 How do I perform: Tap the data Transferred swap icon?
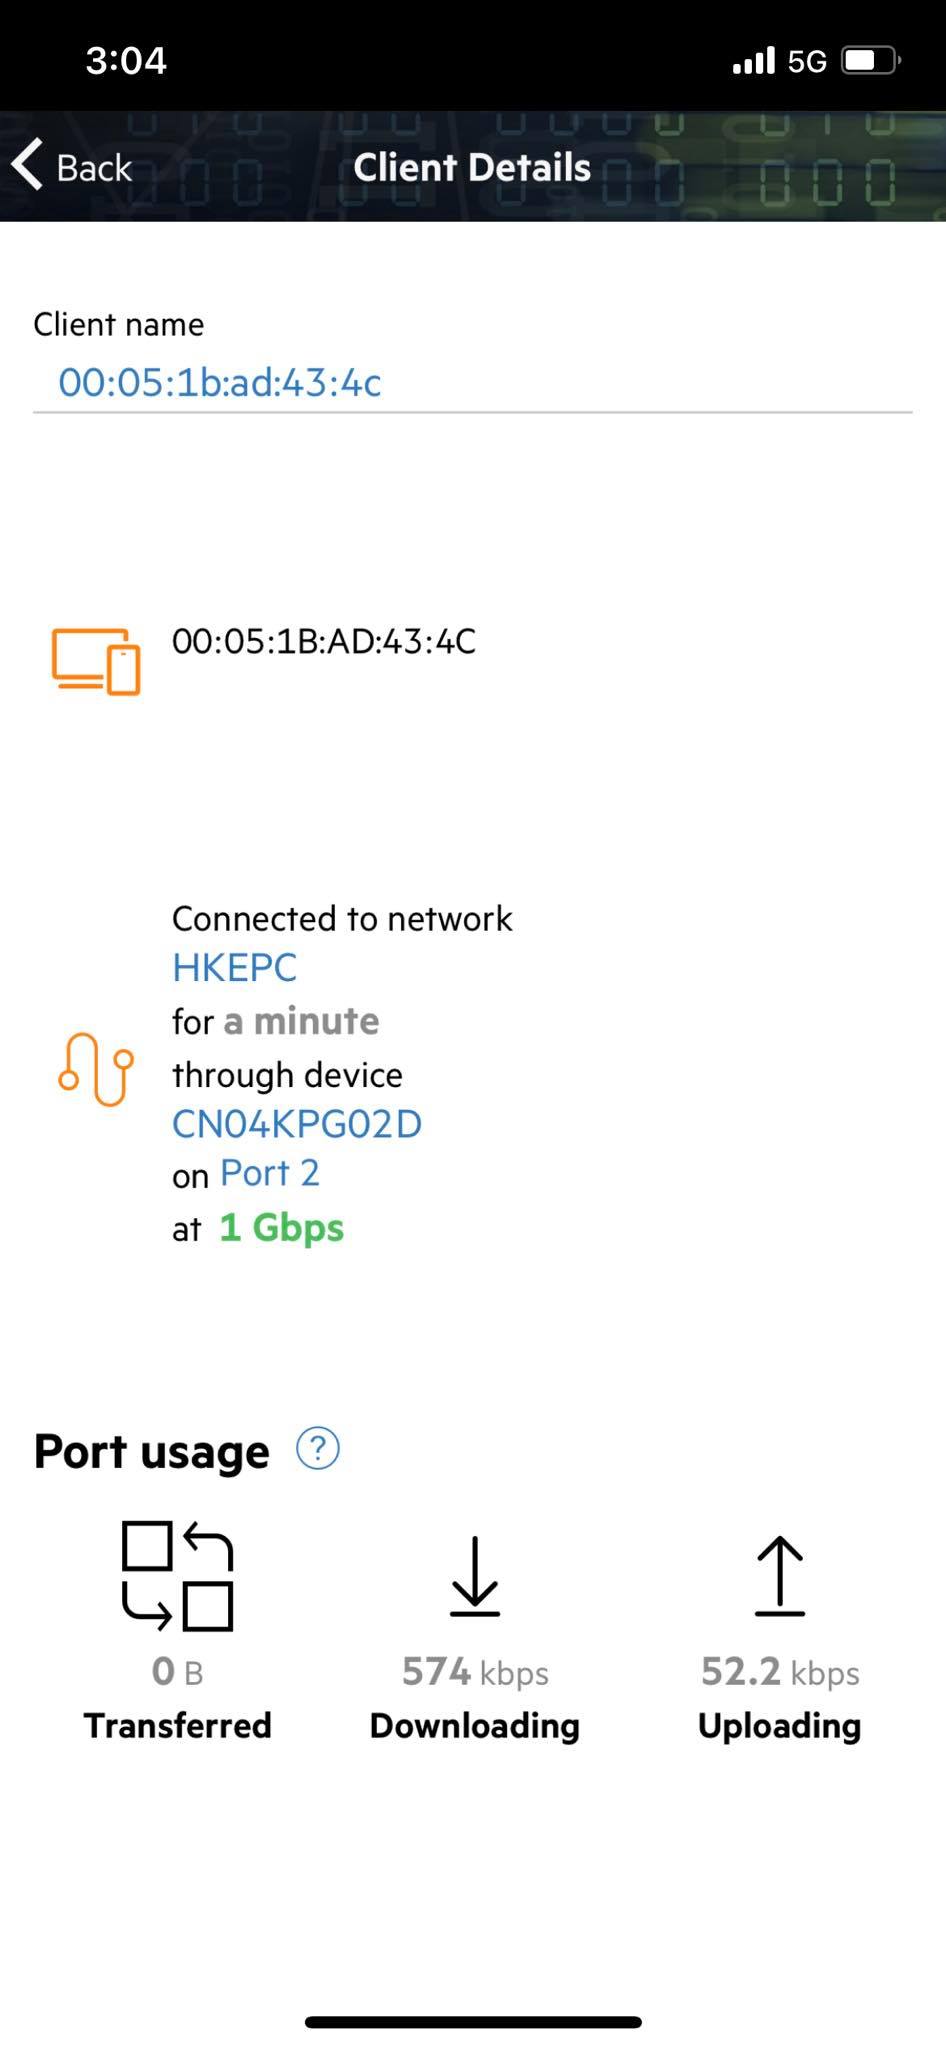coord(178,1576)
